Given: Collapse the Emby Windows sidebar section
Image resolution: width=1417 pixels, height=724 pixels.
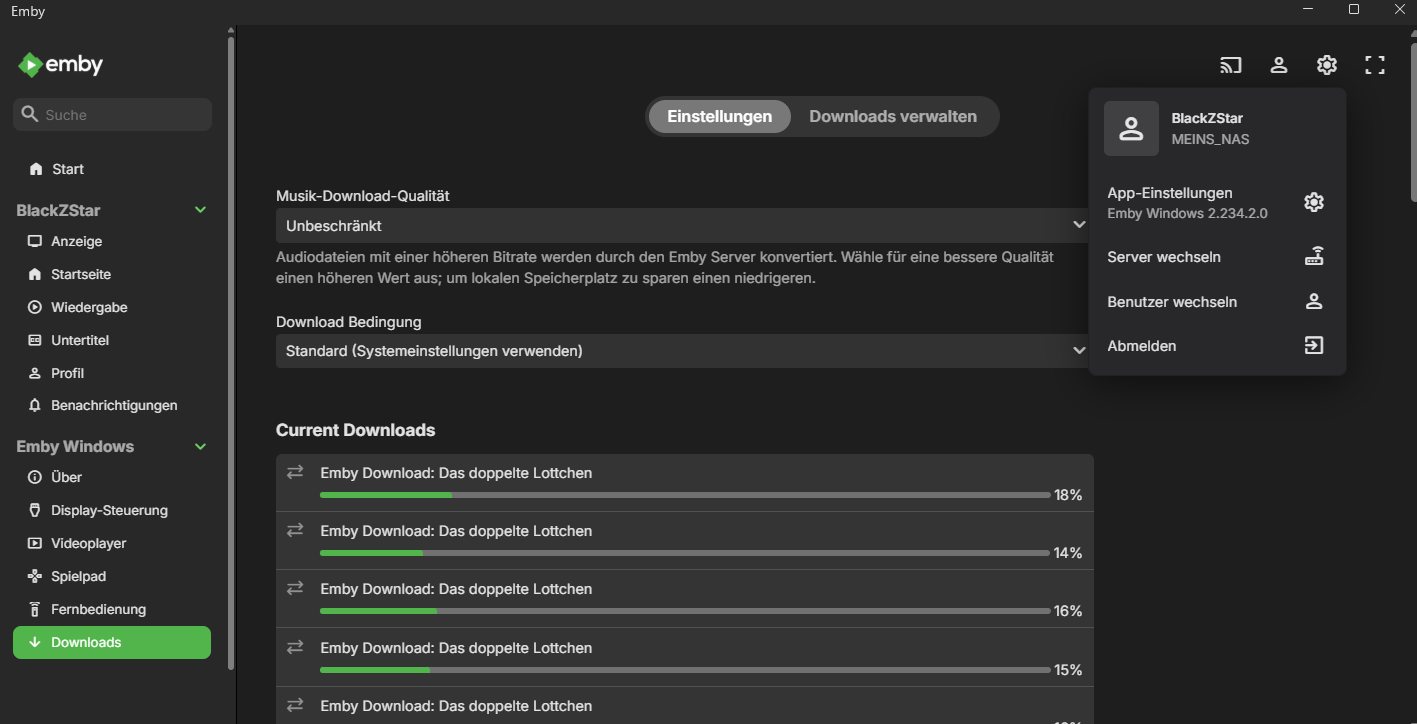Looking at the screenshot, I should (x=200, y=446).
